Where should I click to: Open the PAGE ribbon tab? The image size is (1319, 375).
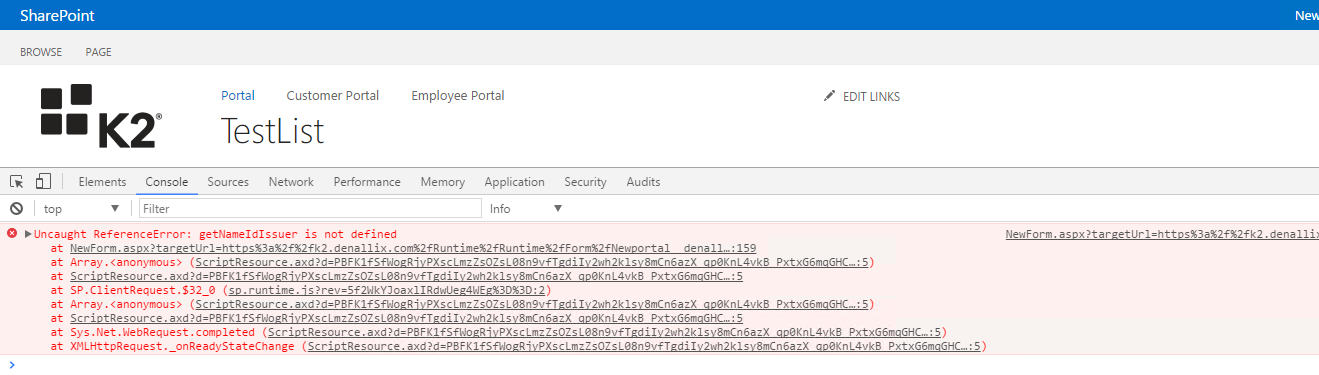98,52
